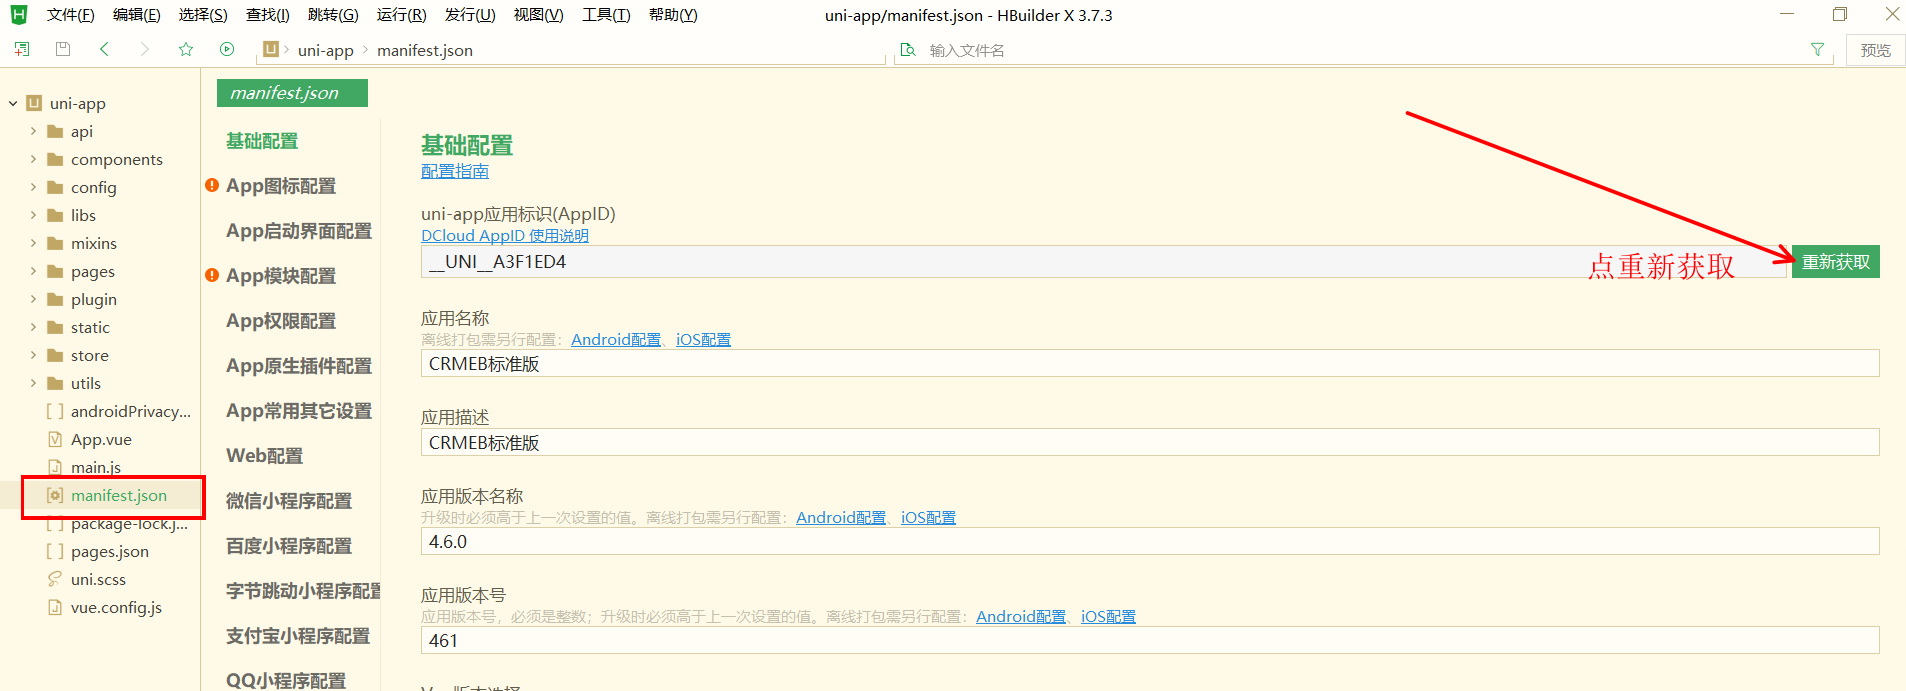Switch to 基础配置 section in sidebar

262,141
